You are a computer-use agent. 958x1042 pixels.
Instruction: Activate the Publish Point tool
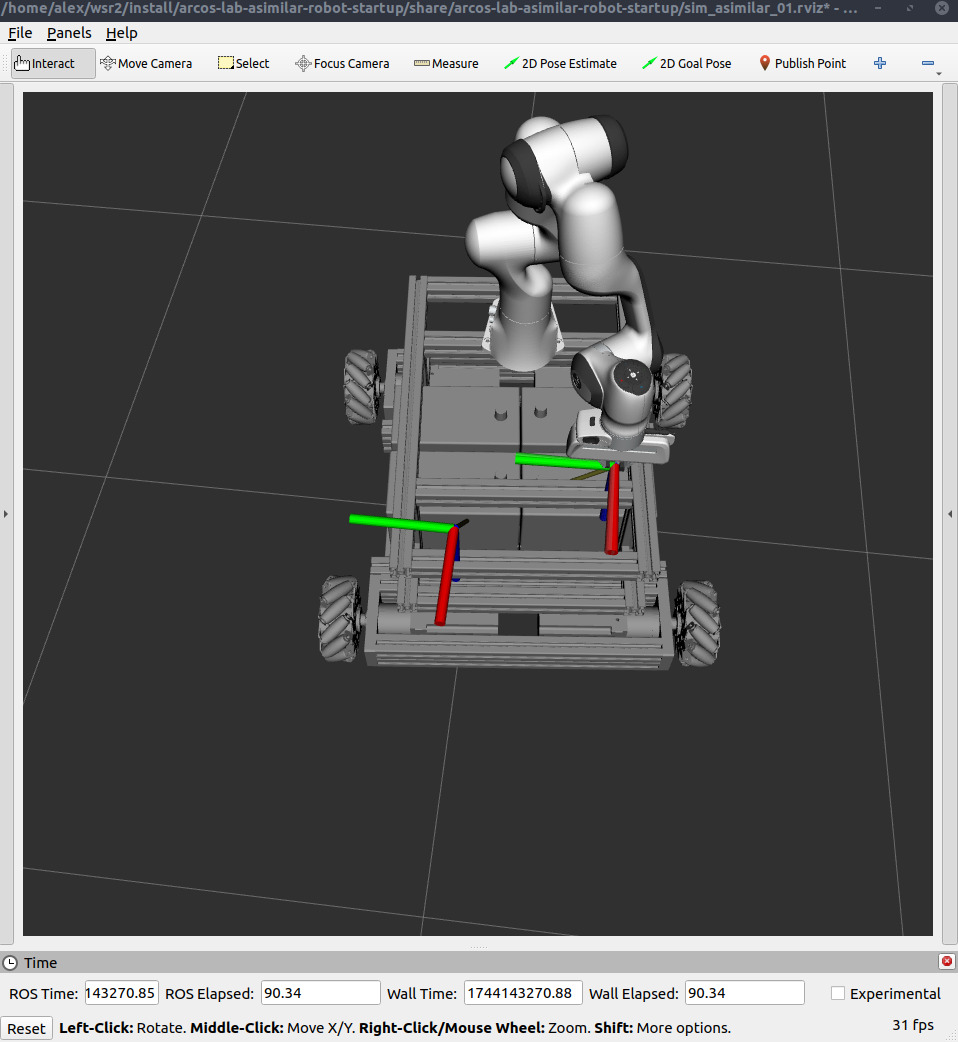(802, 63)
